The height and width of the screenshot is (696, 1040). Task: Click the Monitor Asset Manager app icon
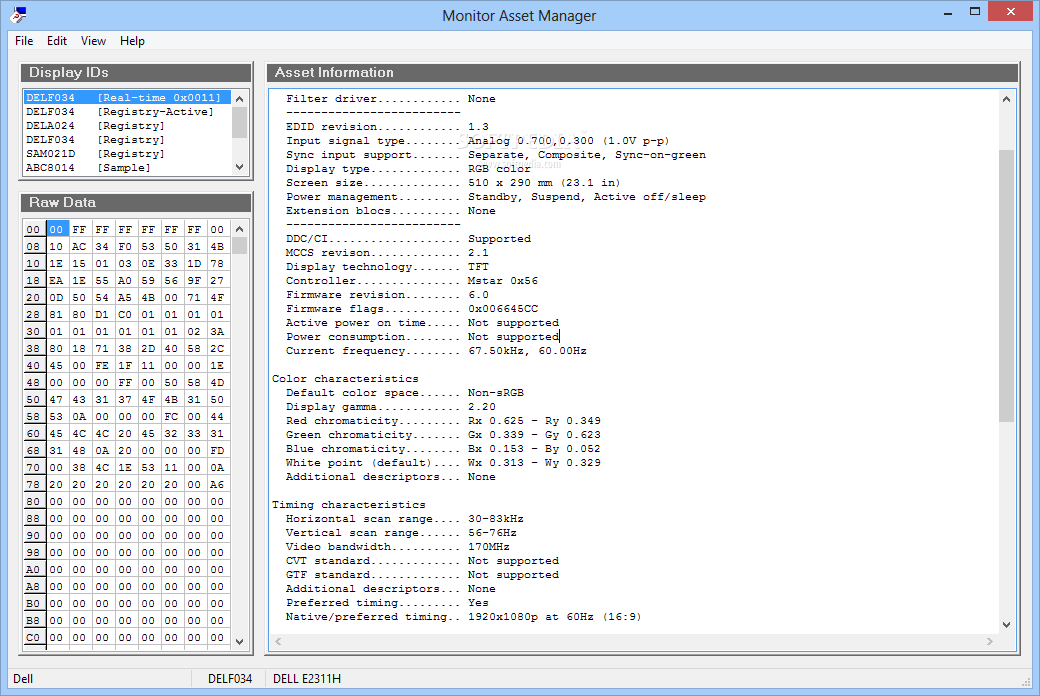(19, 14)
